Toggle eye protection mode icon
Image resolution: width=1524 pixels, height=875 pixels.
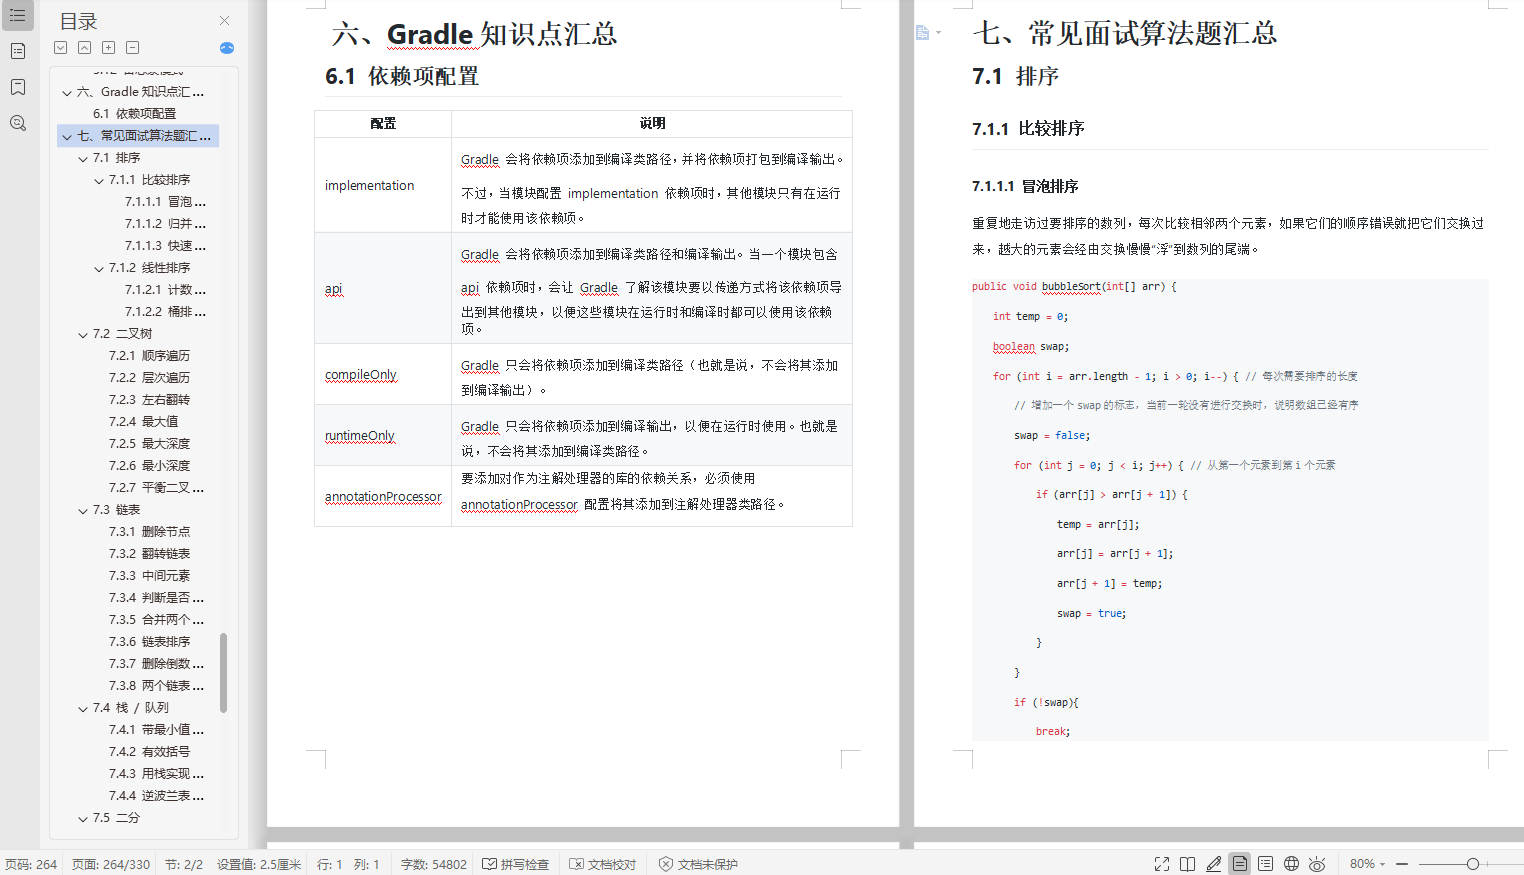click(x=1317, y=864)
